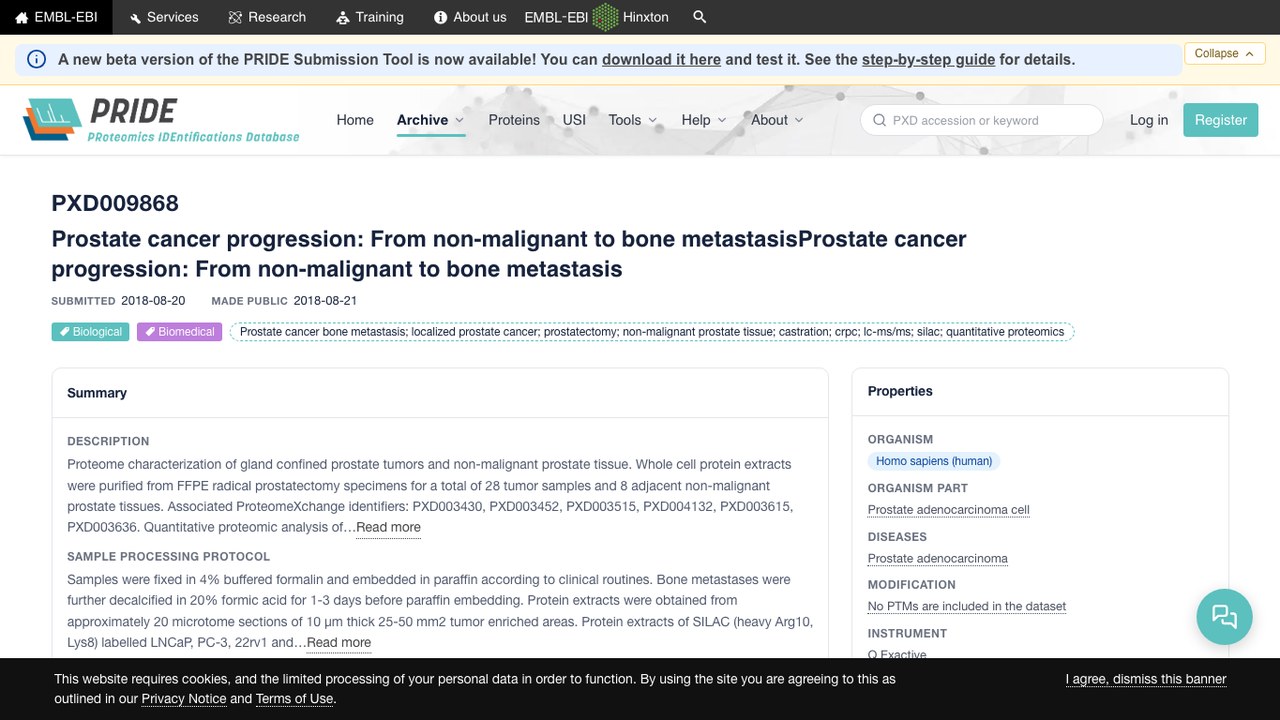Expand the Archive dropdown menu
Viewport: 1280px width, 720px height.
click(431, 120)
